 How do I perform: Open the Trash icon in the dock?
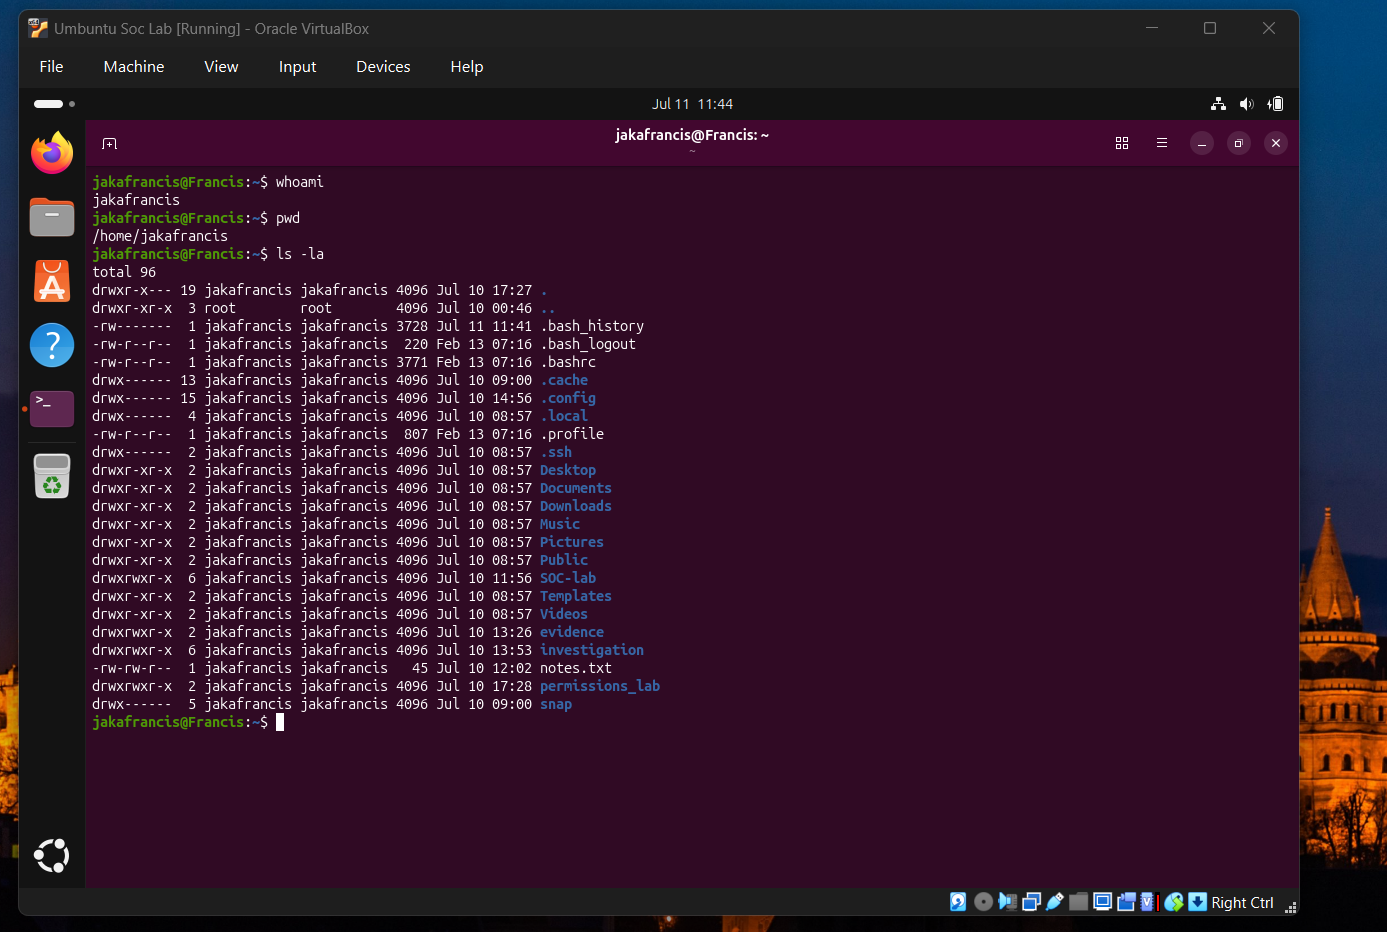click(52, 476)
